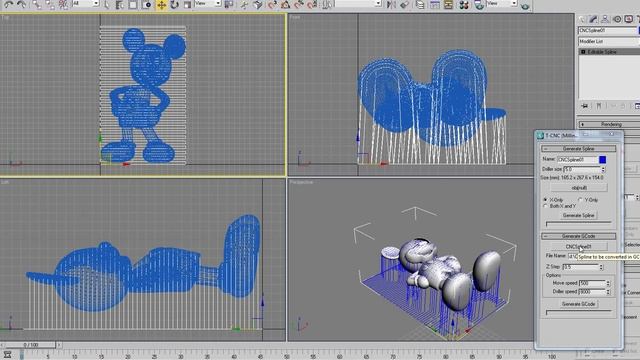This screenshot has width=640, height=360.
Task: Open the render View dropdown
Action: (x=502, y=4)
